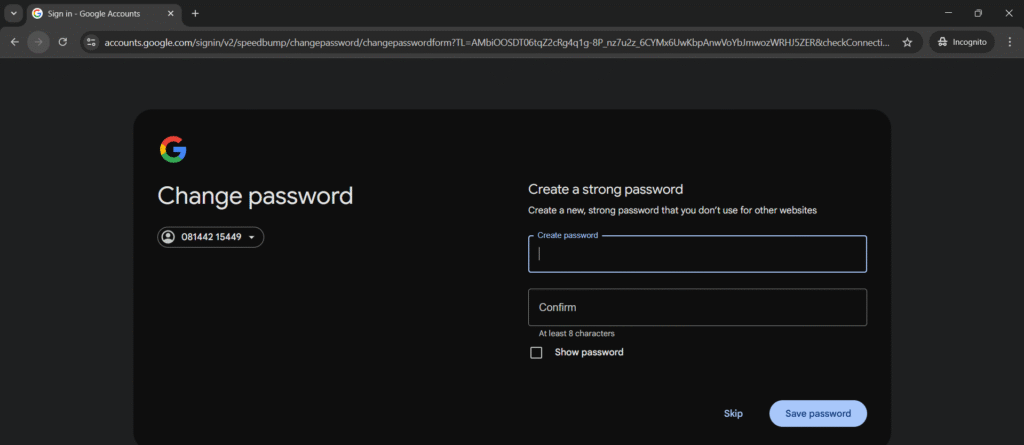This screenshot has width=1024, height=445.
Task: Close the Sign in tab
Action: tap(171, 13)
